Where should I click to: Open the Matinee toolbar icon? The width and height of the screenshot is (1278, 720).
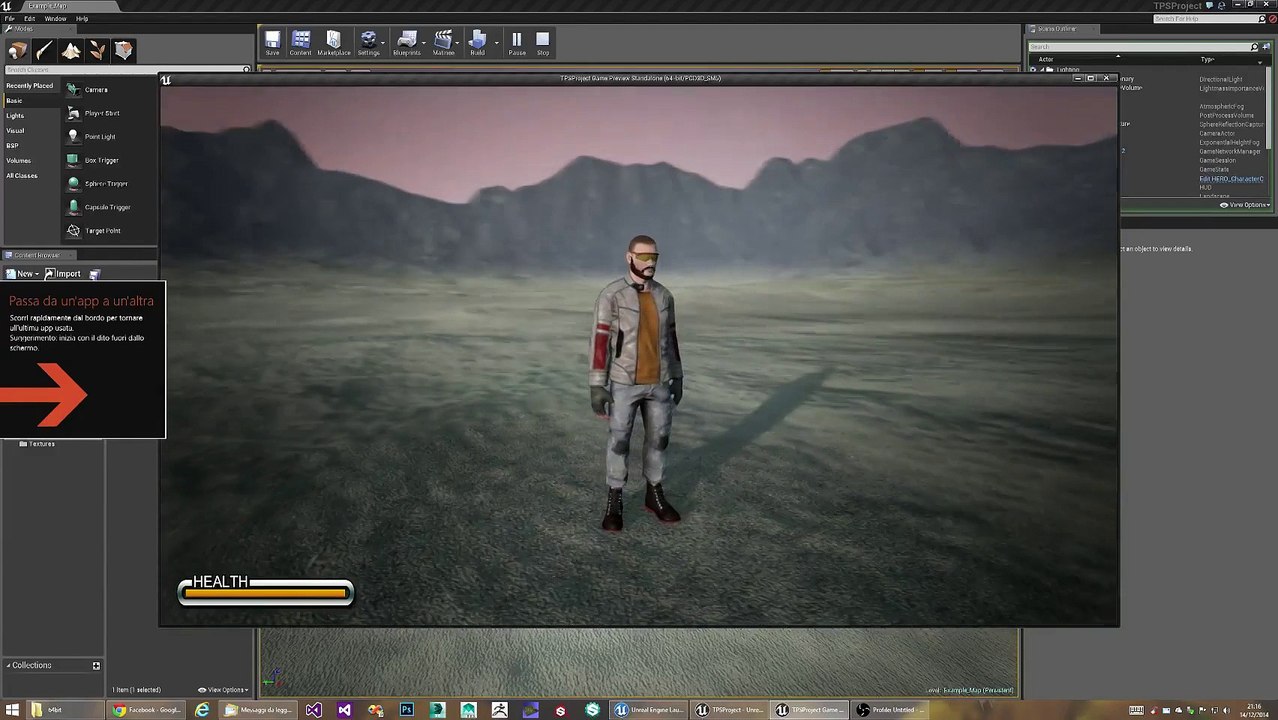[x=443, y=43]
